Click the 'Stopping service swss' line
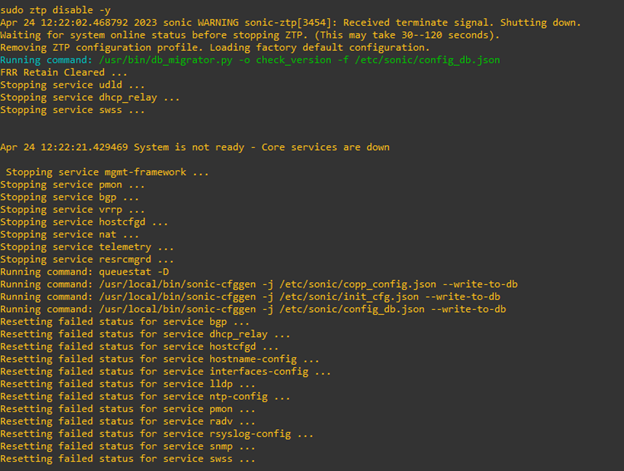624x471 pixels. [72, 110]
